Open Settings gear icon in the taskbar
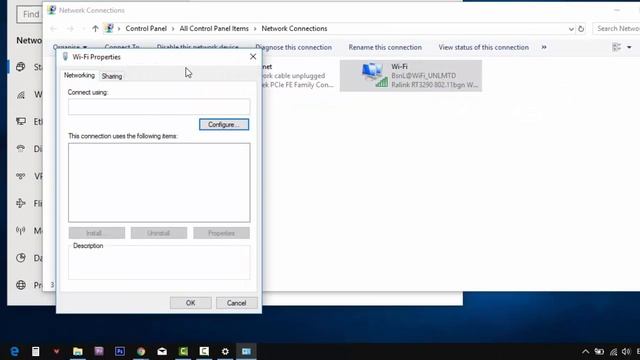Viewport: 640px width, 360px height. click(x=225, y=351)
